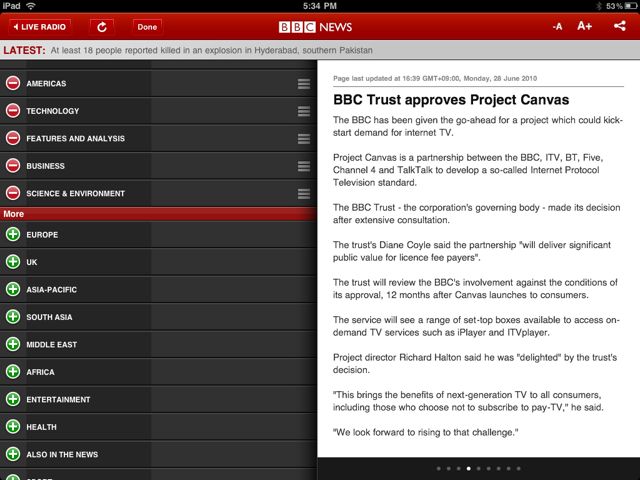Remove Science & Environment with its minus icon
The height and width of the screenshot is (480, 640).
point(13,193)
